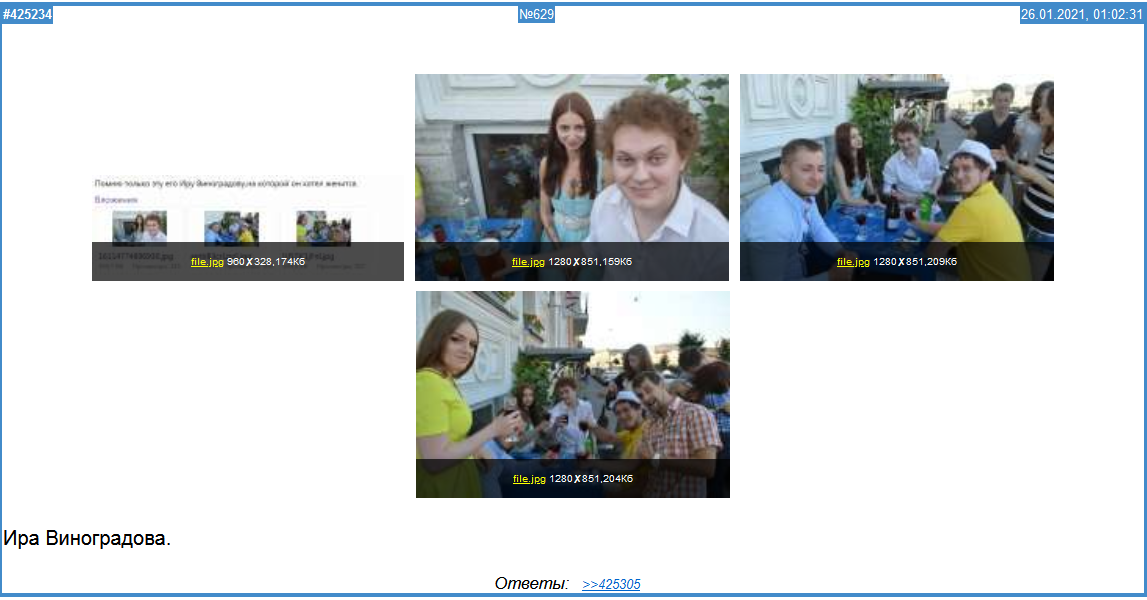Open file.jpg link sized 960x328
The image size is (1147, 600).
(x=207, y=262)
